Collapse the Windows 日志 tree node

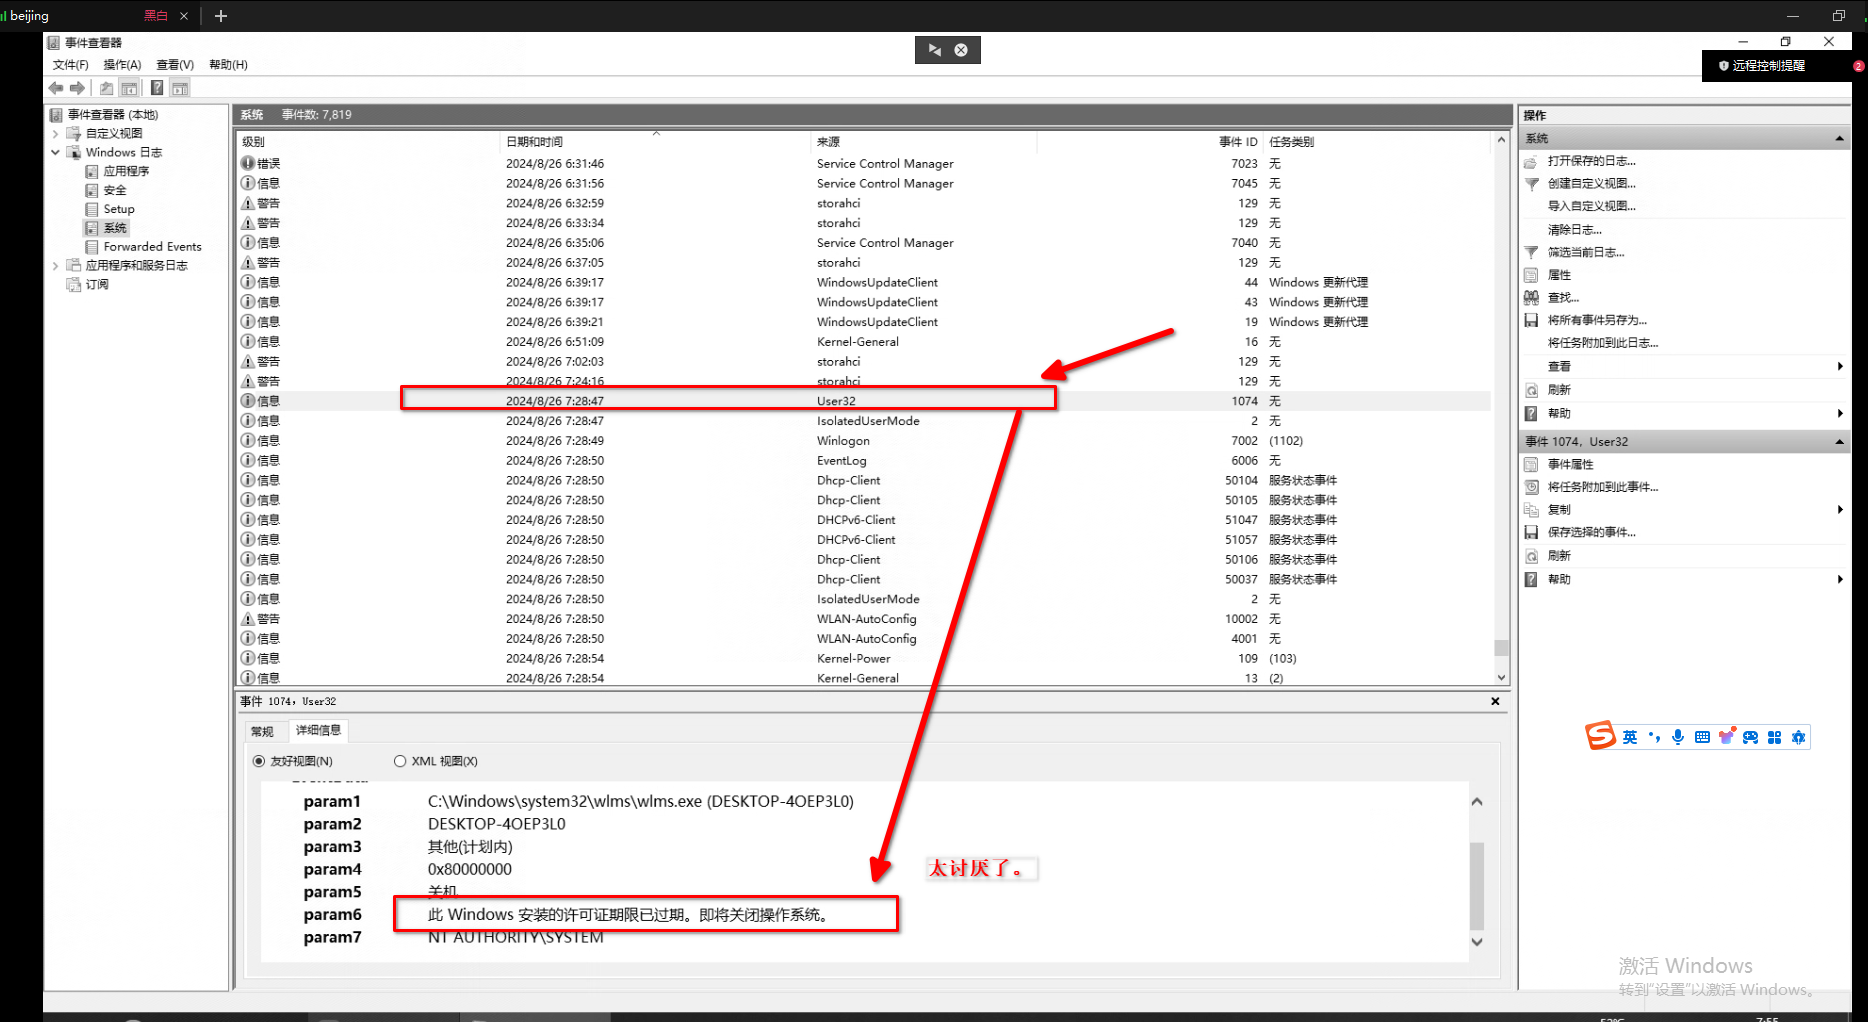coord(55,152)
